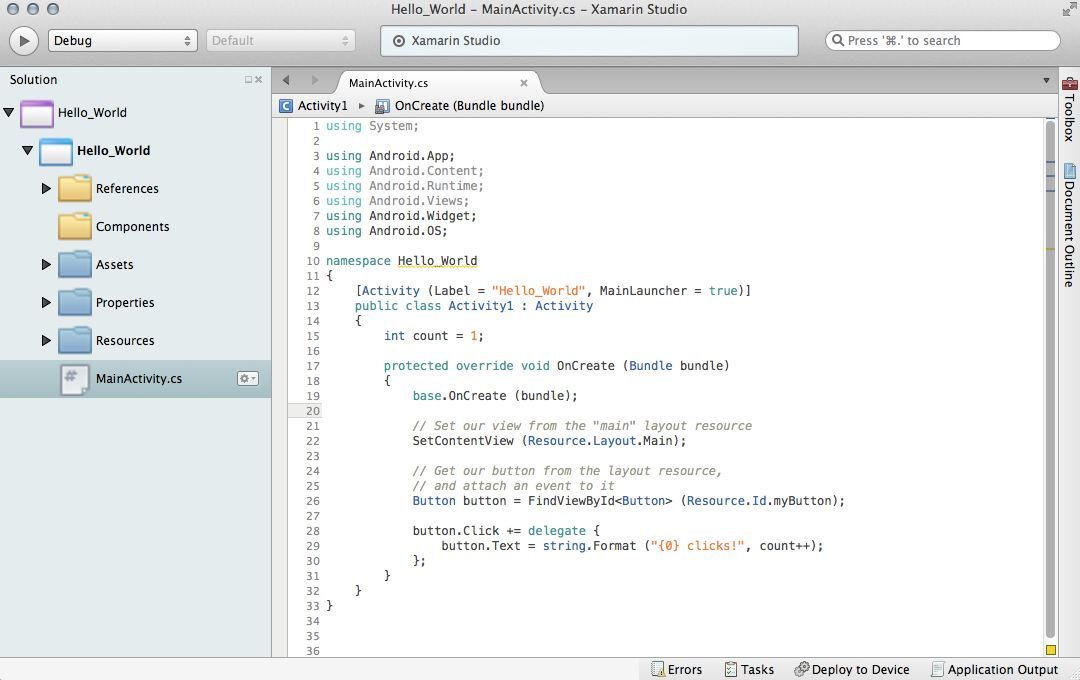Click the fullscreen arrows icon

point(1070,10)
